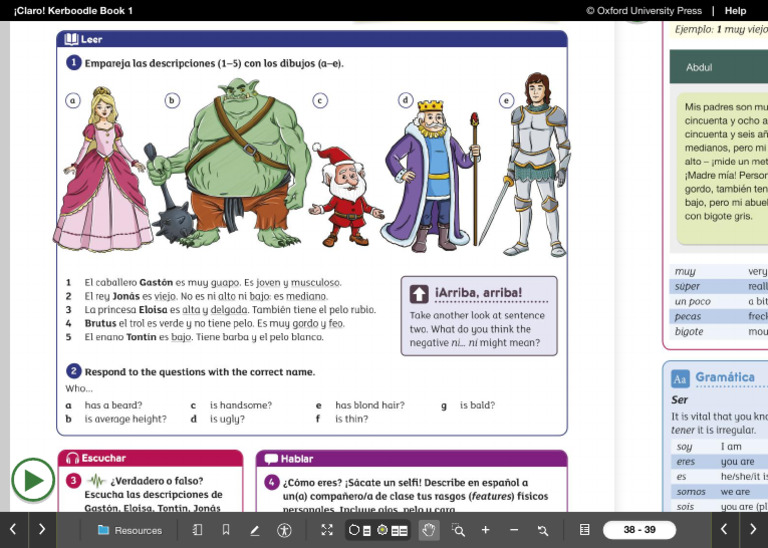Zoom out with the minus icon

(x=514, y=530)
